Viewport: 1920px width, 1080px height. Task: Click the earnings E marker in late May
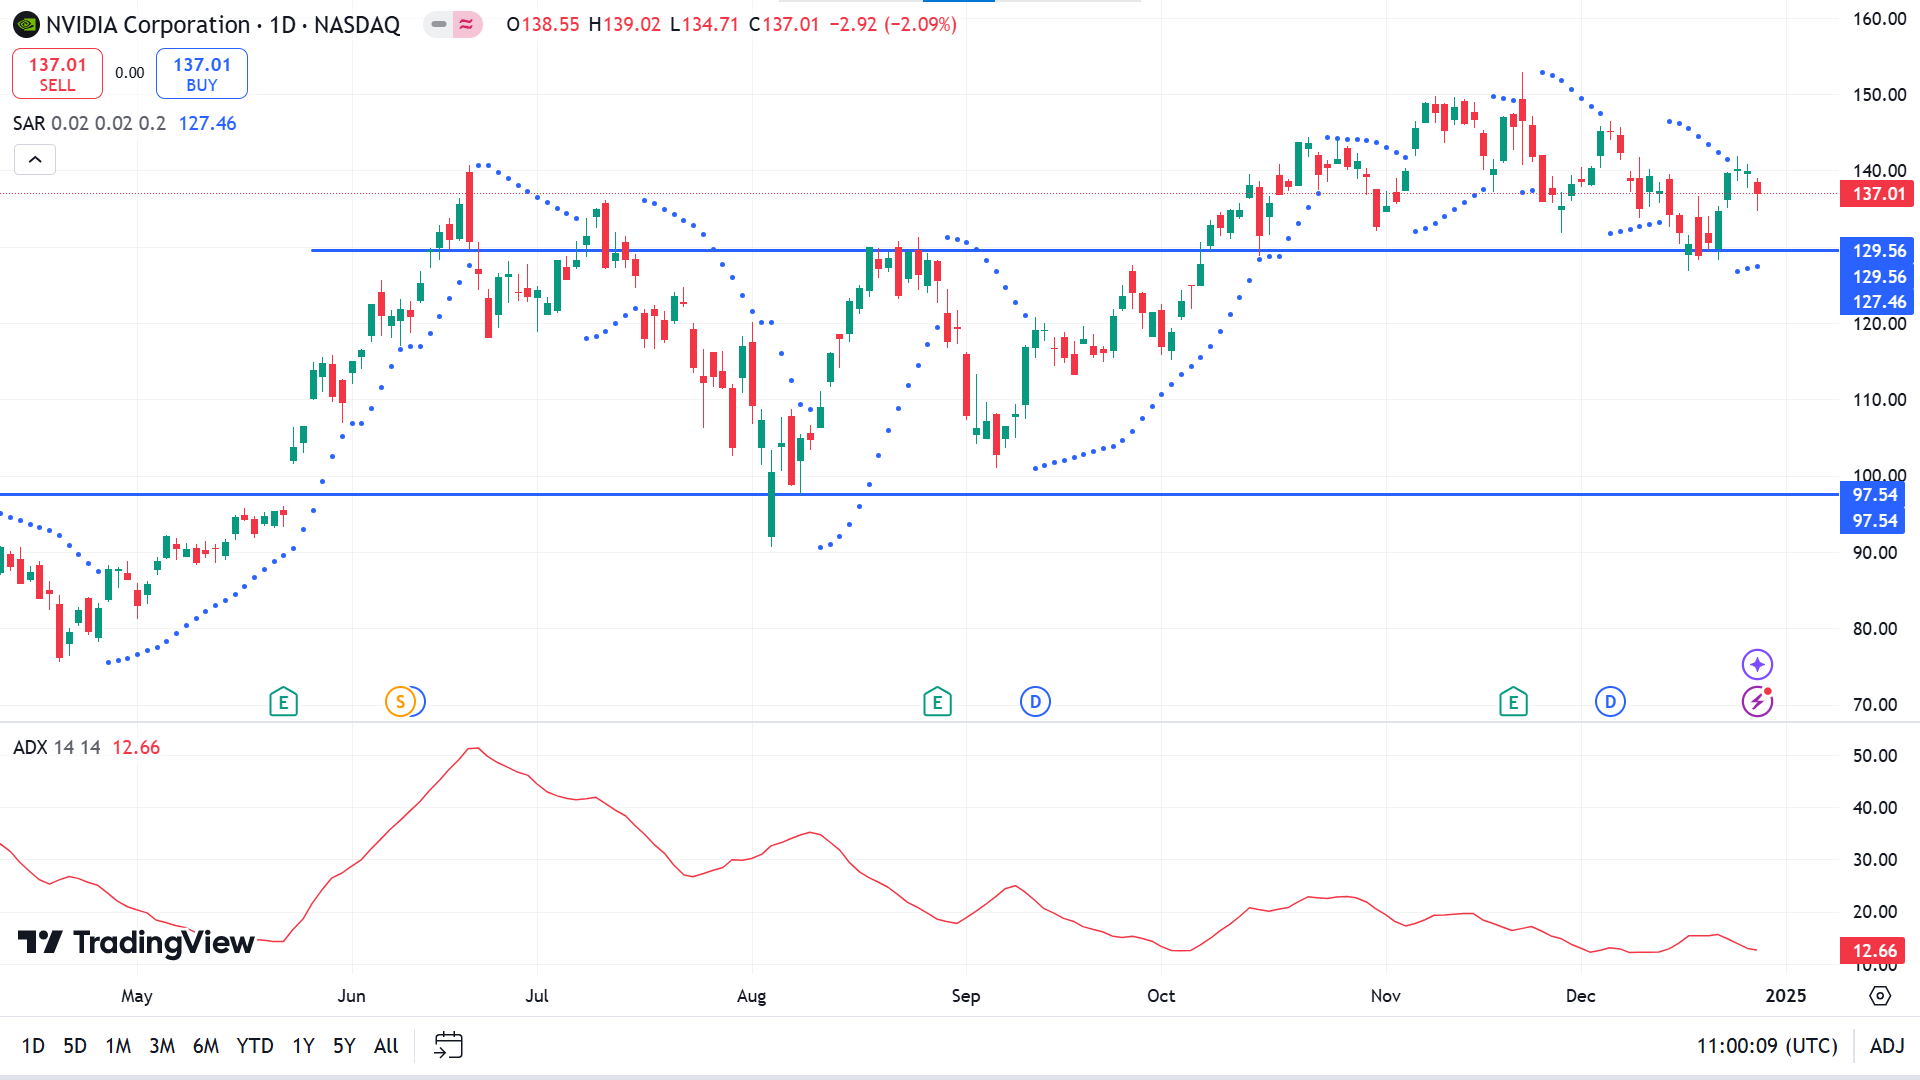(283, 702)
